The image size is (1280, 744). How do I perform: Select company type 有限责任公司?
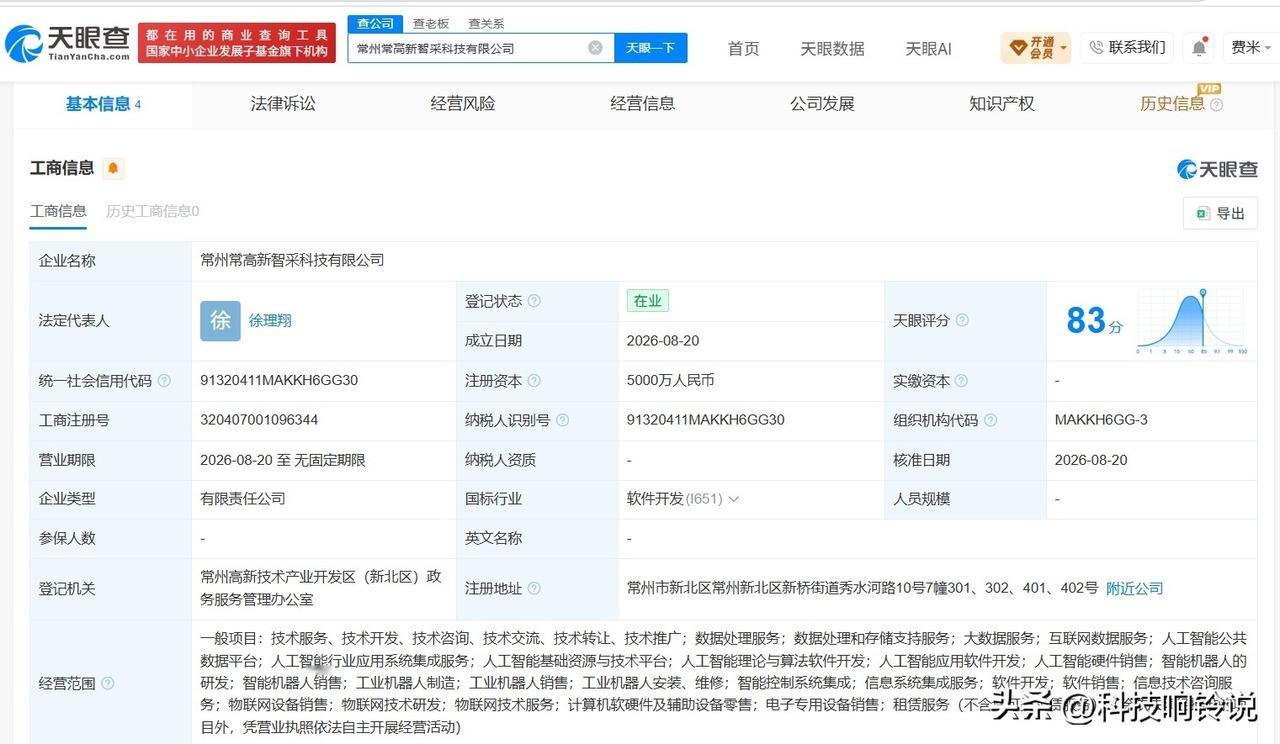coord(243,499)
